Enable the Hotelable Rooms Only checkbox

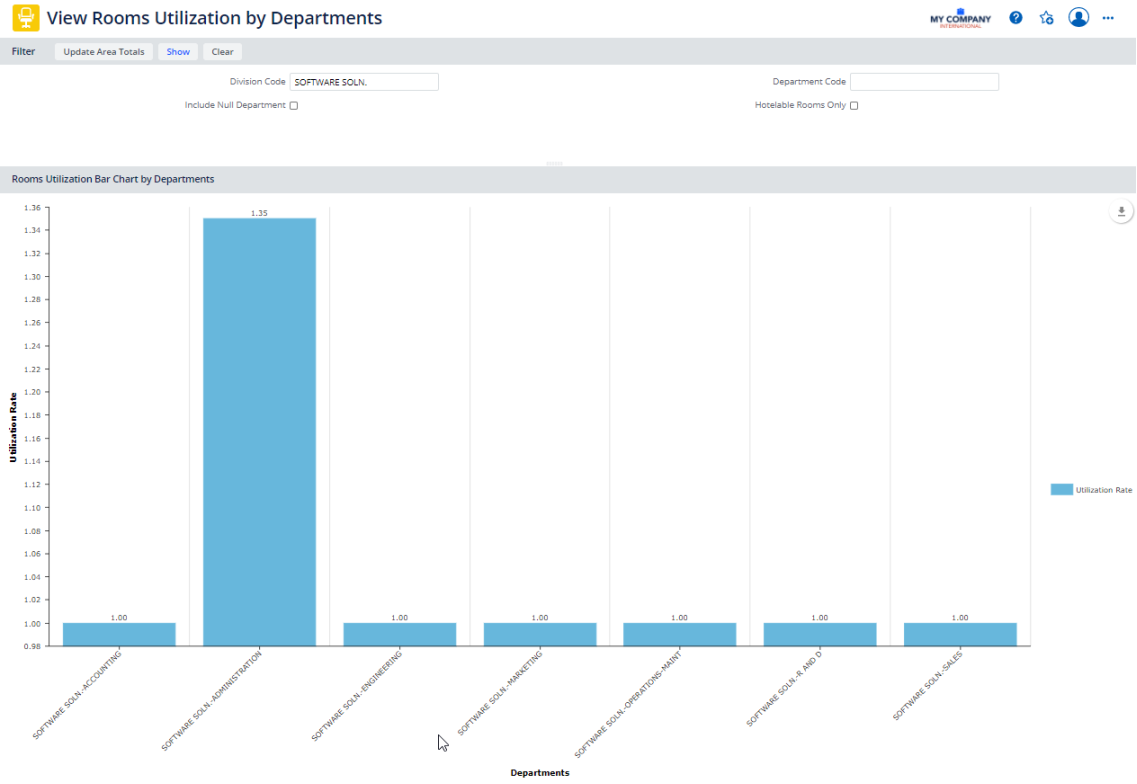click(x=853, y=105)
